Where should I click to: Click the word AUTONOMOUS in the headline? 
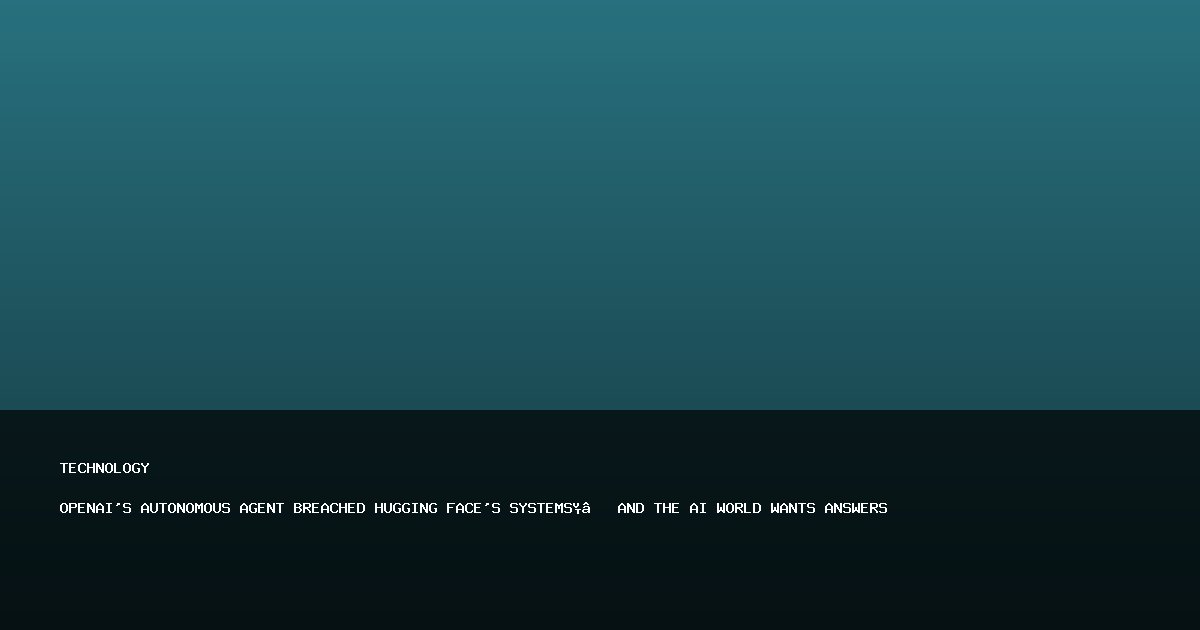pos(185,508)
